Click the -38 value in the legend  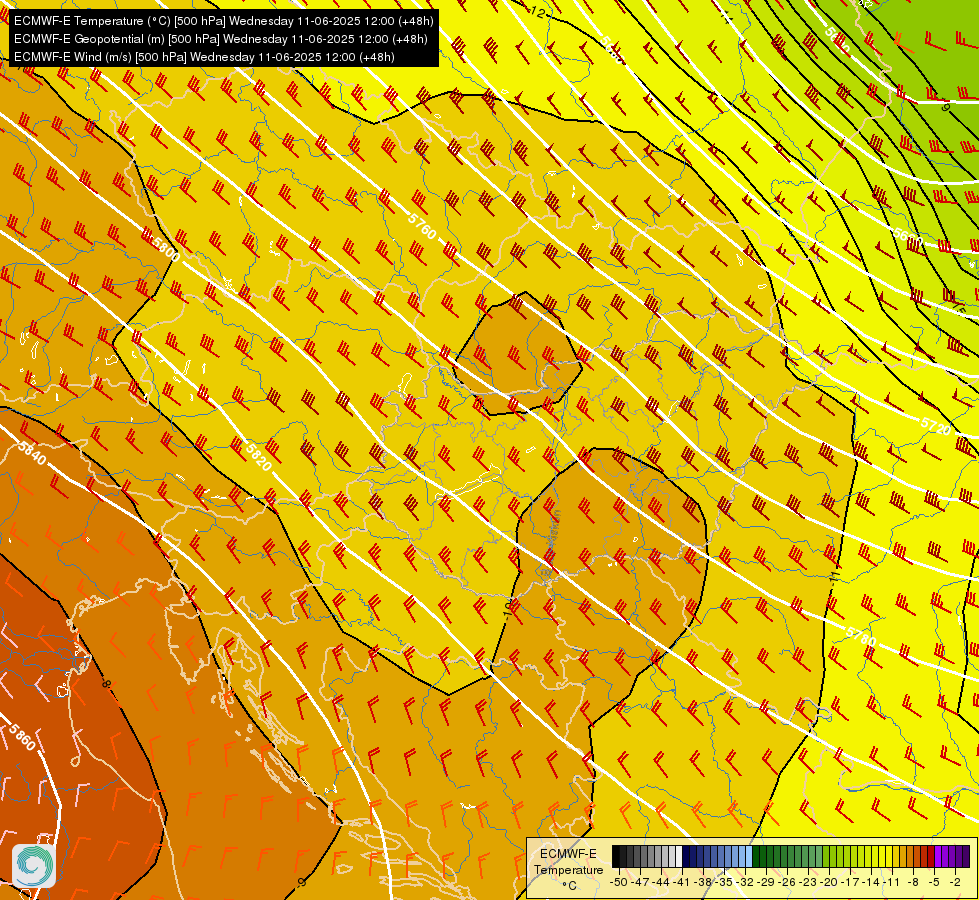pos(703,882)
